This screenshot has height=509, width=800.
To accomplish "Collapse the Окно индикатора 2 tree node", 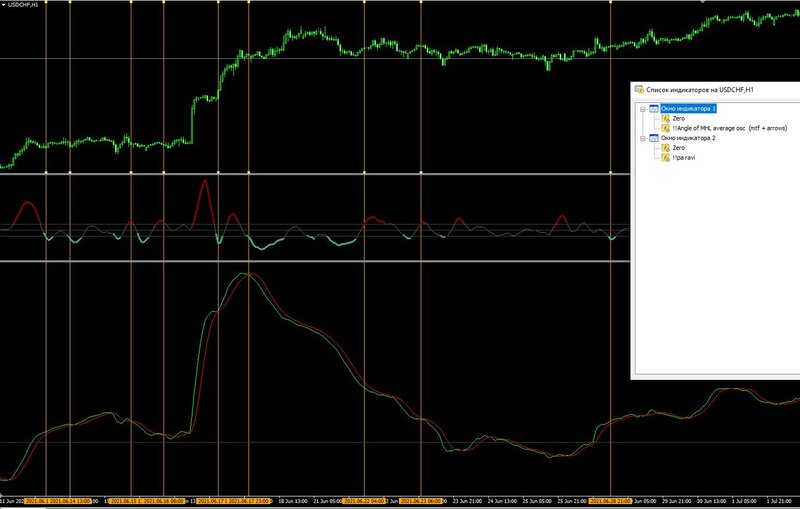I will coord(643,138).
